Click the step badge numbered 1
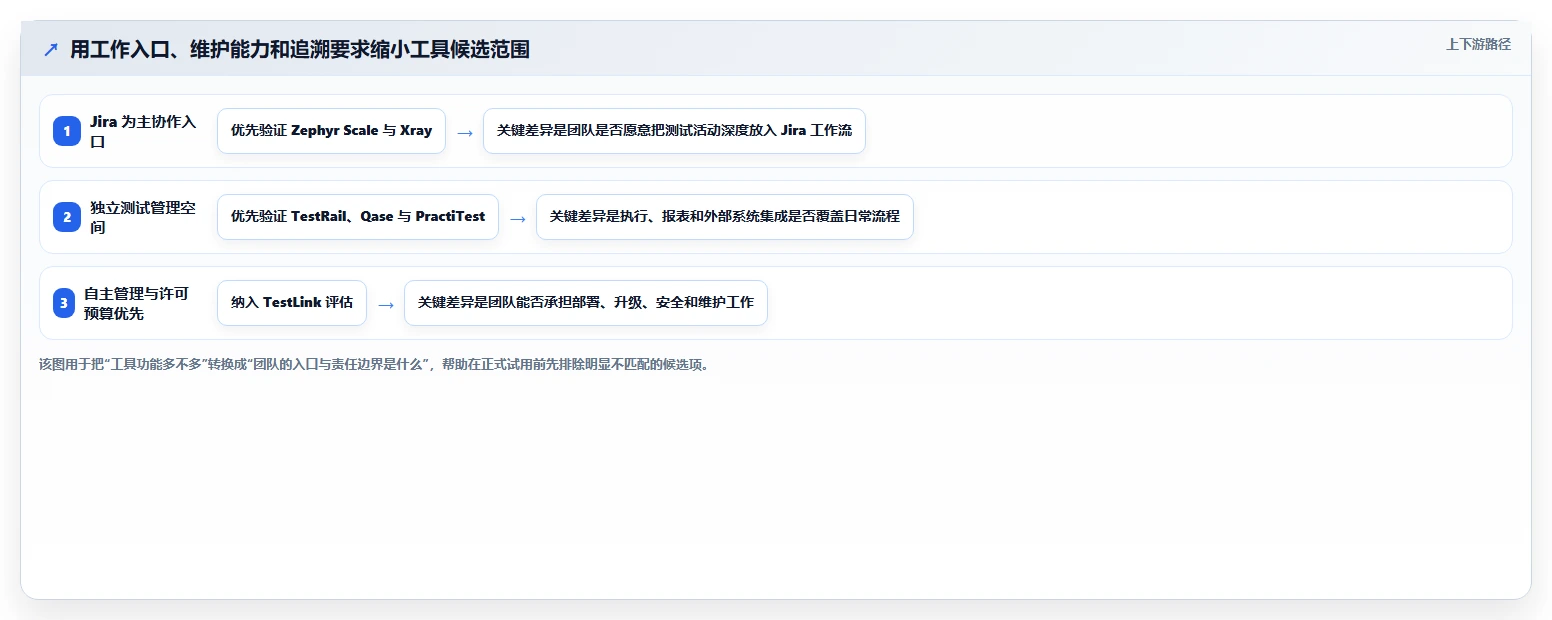Viewport: 1552px width, 620px height. pos(67,131)
